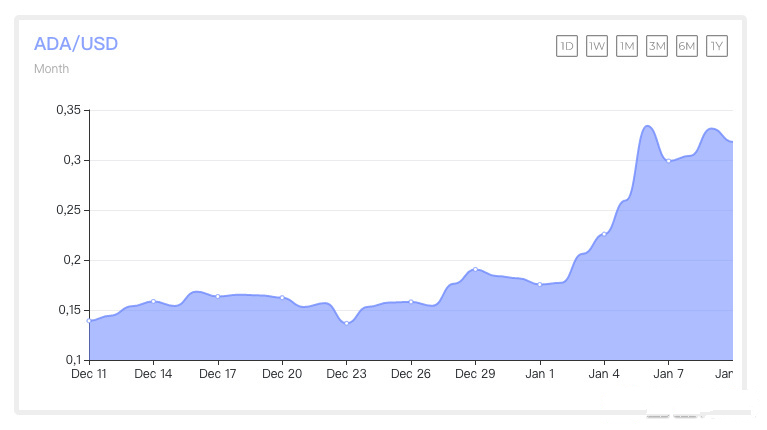Click the Month subtitle label
Image resolution: width=767 pixels, height=430 pixels.
pos(51,68)
